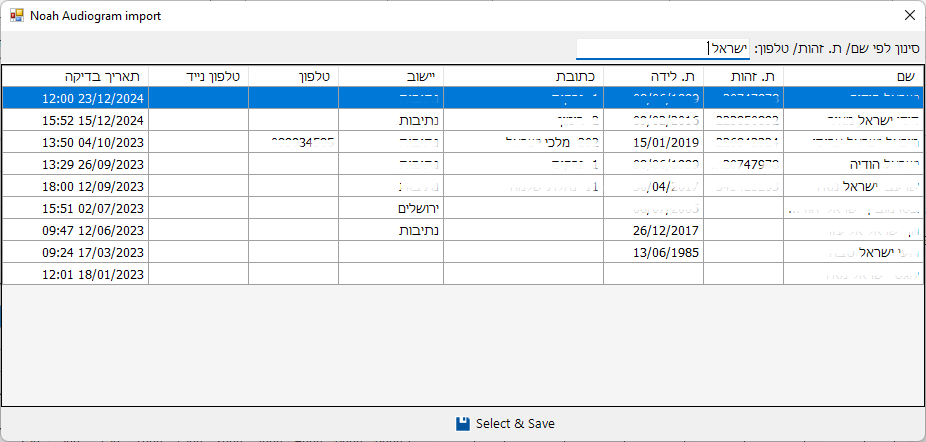
Task: Click the ת. זהות column header
Action: [743, 76]
